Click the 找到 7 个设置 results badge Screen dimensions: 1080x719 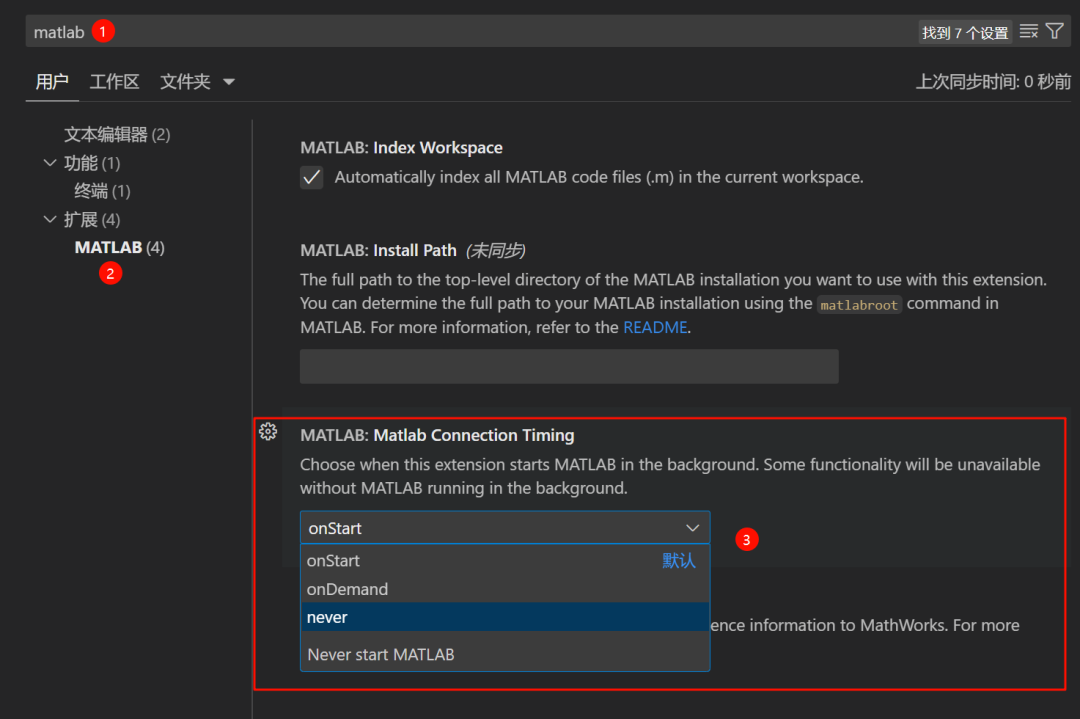(965, 32)
